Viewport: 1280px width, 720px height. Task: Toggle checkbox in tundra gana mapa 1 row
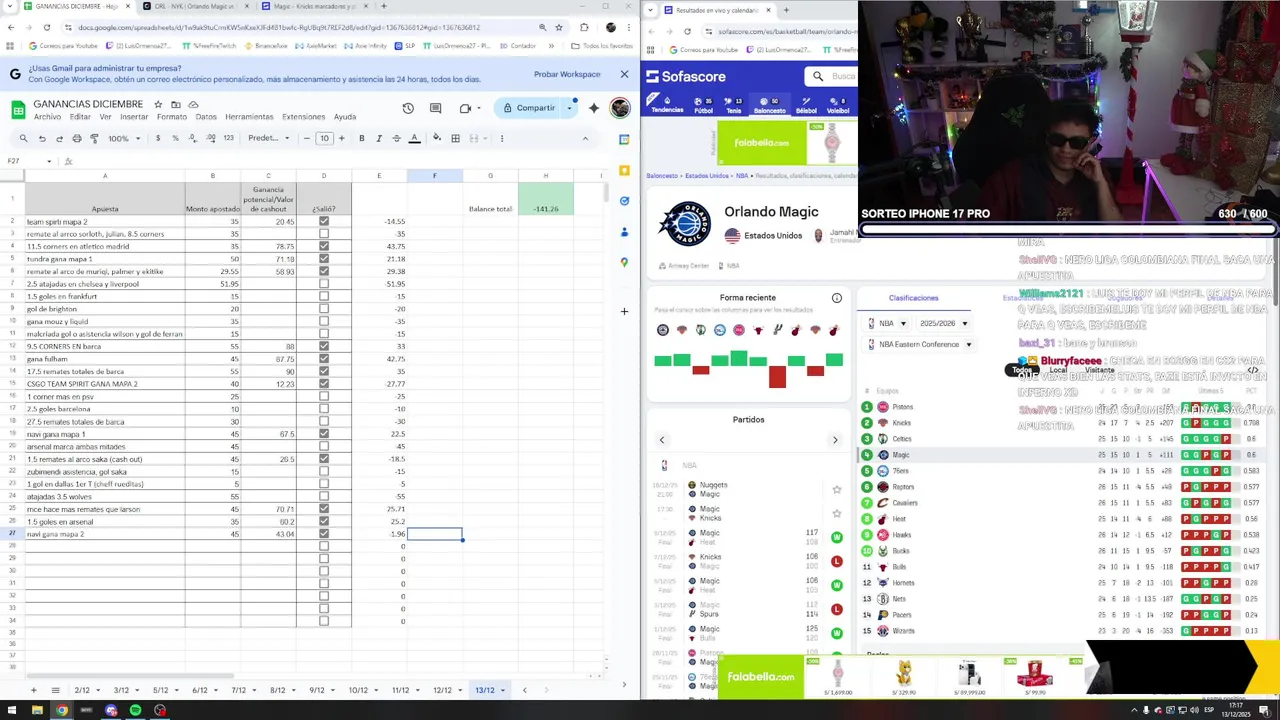click(323, 259)
